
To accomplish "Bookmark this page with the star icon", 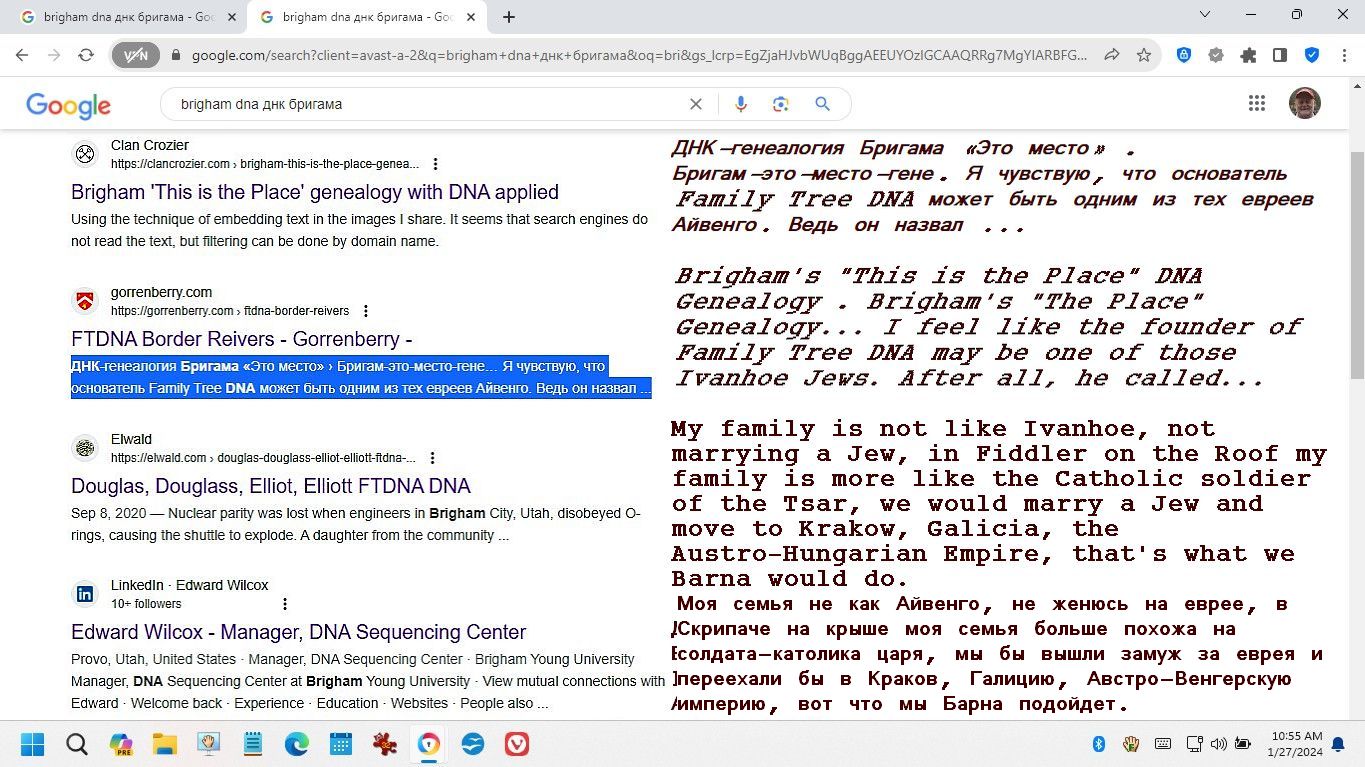I will tap(1144, 56).
